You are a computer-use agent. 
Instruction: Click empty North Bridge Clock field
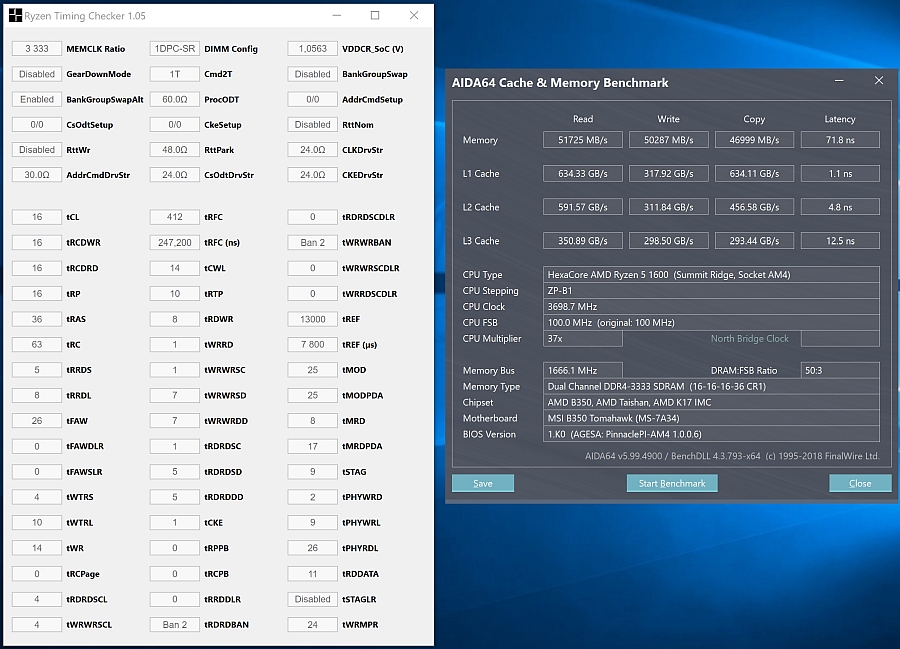tap(840, 339)
